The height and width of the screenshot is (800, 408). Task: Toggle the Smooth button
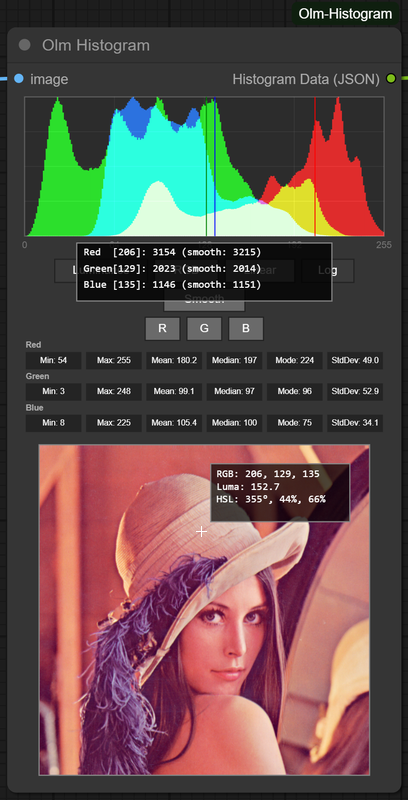(x=204, y=299)
